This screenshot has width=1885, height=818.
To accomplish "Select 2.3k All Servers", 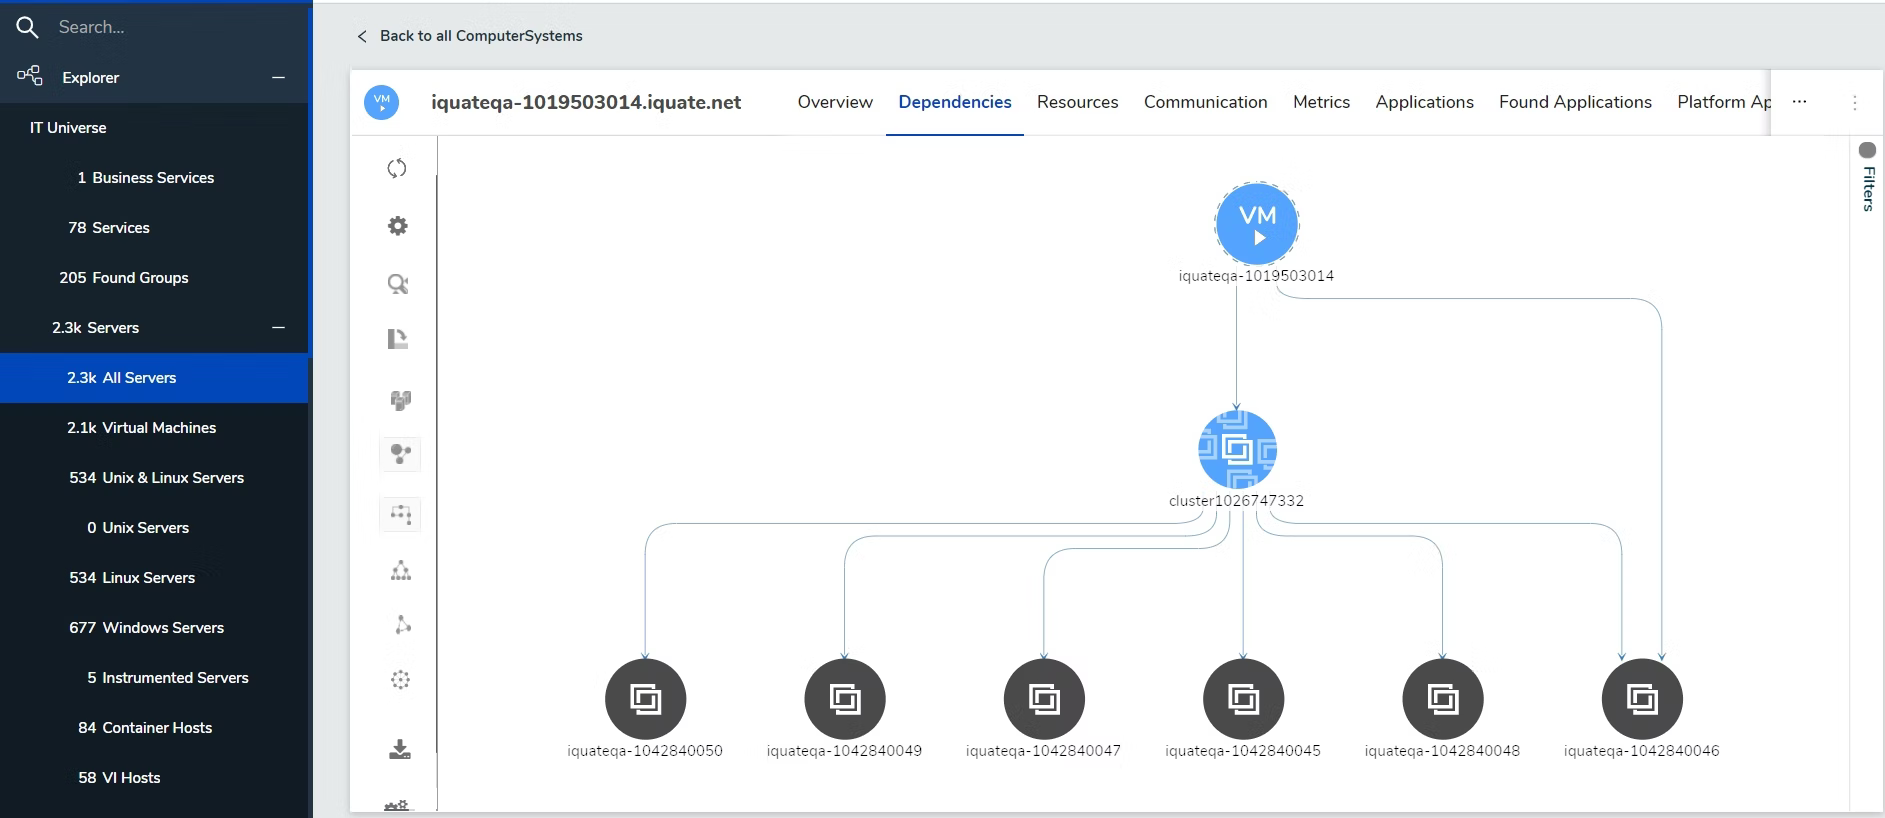I will pyautogui.click(x=155, y=378).
